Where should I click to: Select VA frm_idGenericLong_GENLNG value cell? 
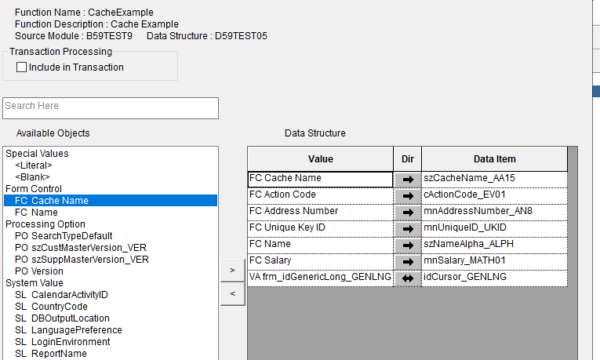(321, 278)
